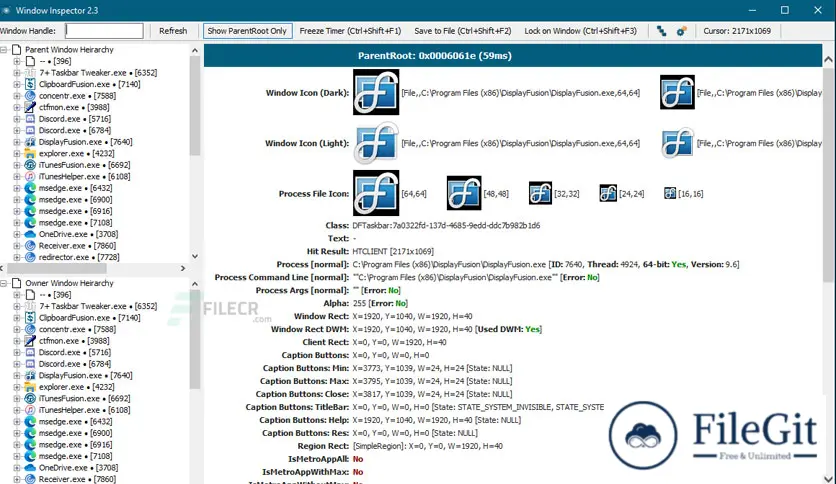Toggle Freeze Timer (Ctrl+Shift+F1)
Image resolution: width=836 pixels, height=484 pixels.
(350, 31)
